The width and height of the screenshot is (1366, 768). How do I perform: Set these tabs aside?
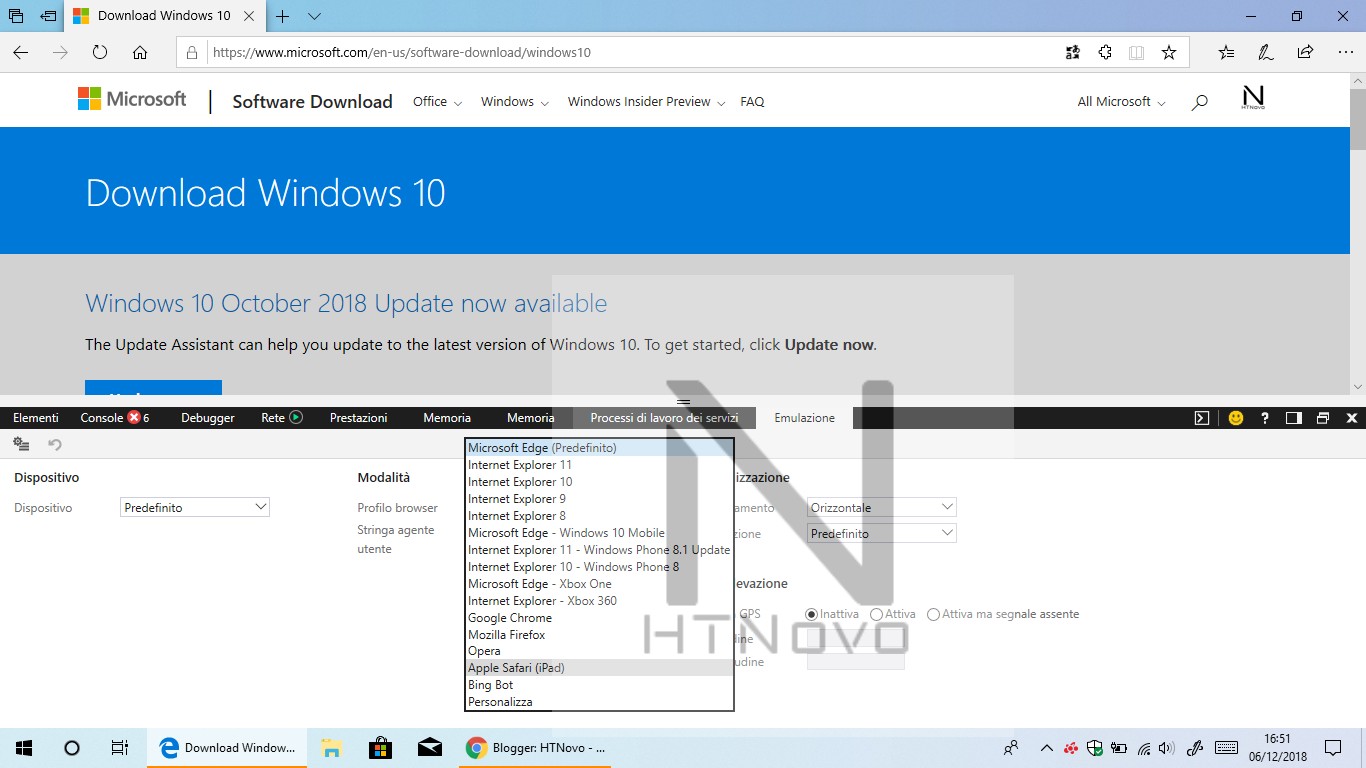48,16
